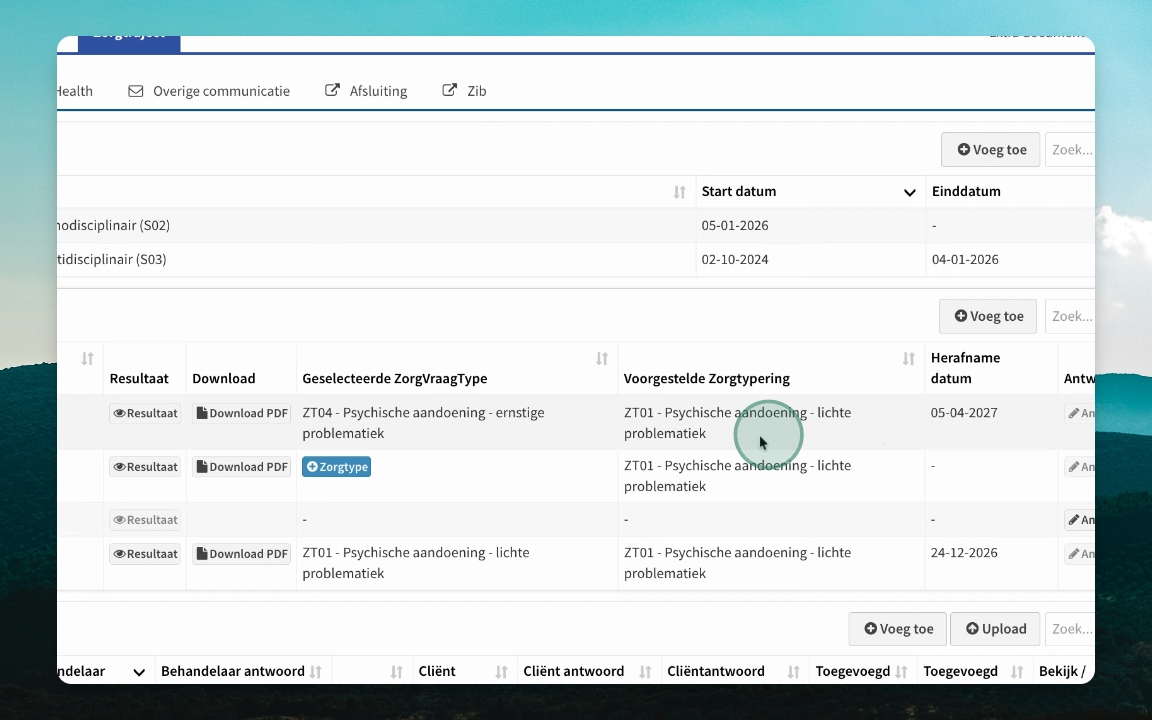Click the Bekijk column header

[x=1062, y=671]
